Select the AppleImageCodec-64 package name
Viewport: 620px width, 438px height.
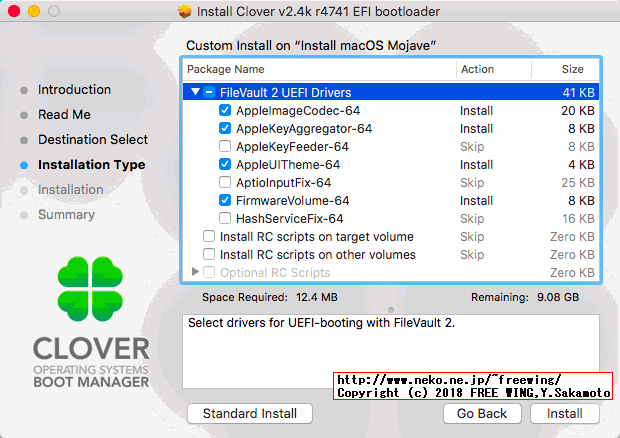298,111
